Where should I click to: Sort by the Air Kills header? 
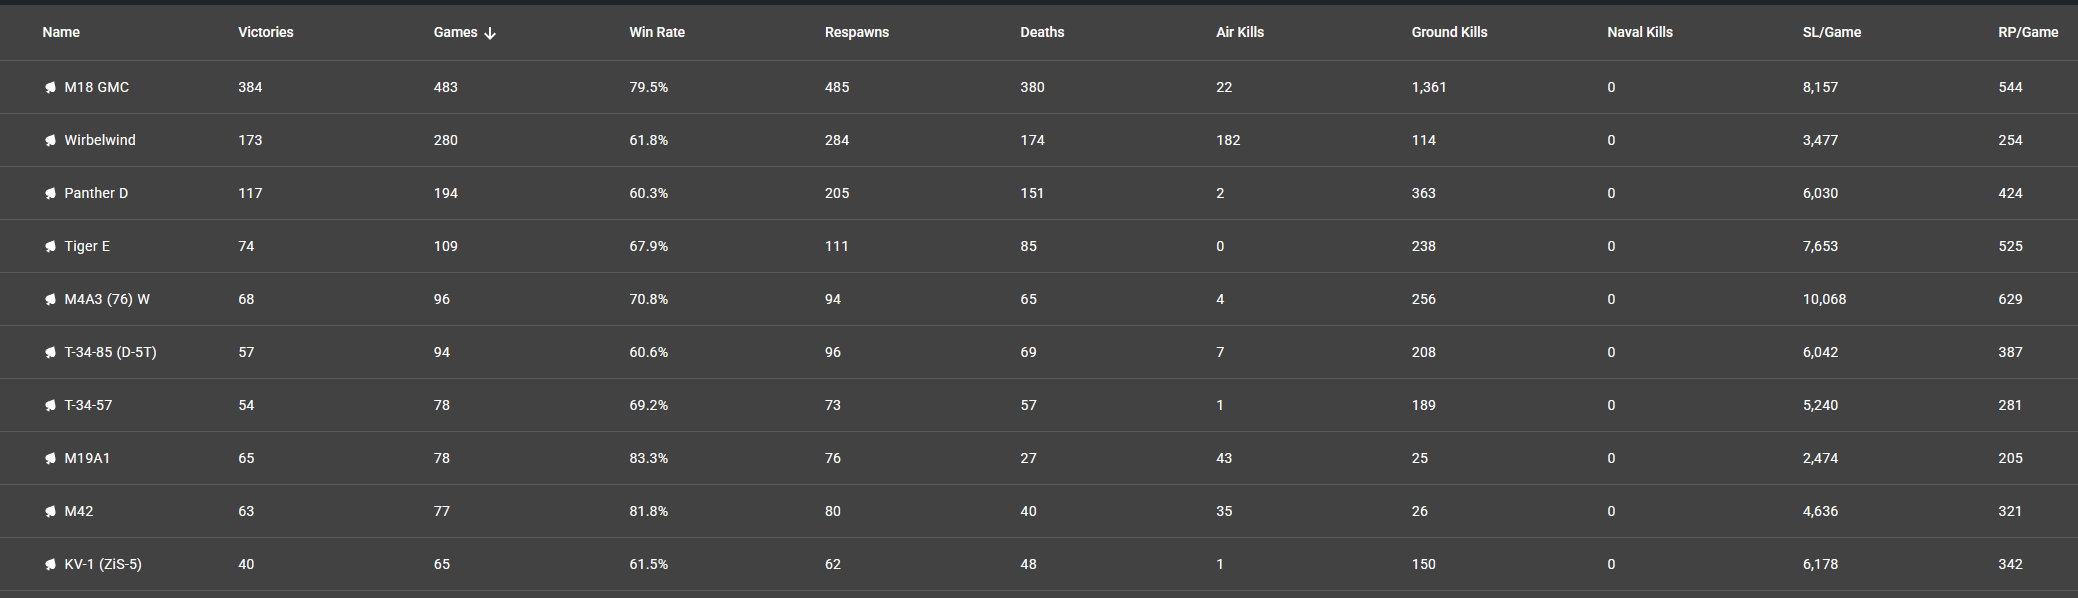click(1240, 32)
